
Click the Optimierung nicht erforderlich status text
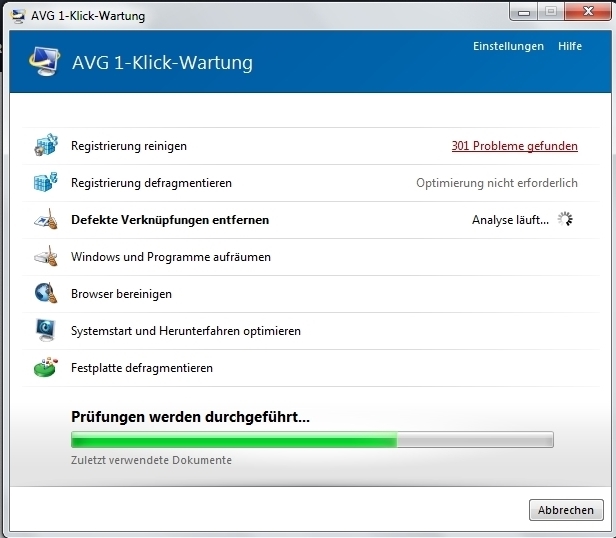click(x=497, y=183)
